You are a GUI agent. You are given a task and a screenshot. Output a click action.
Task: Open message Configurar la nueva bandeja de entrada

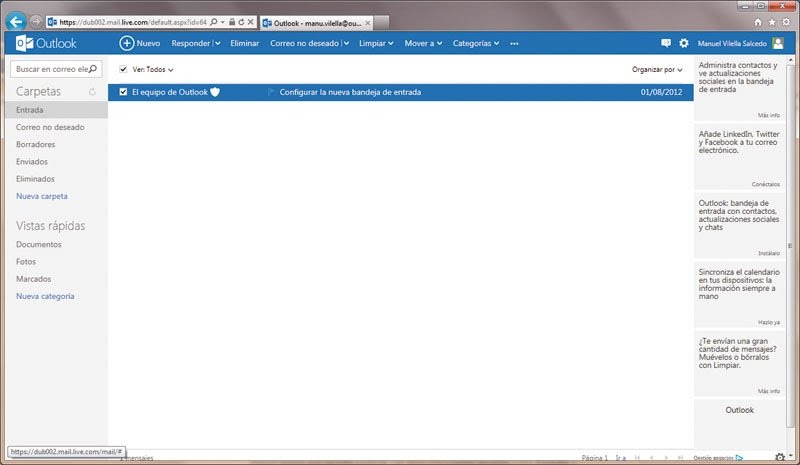coord(350,92)
